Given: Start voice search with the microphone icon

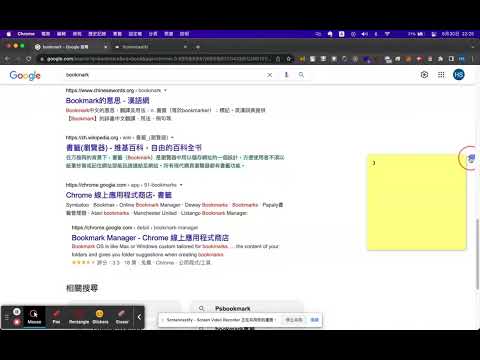Looking at the screenshot, I should 286,75.
